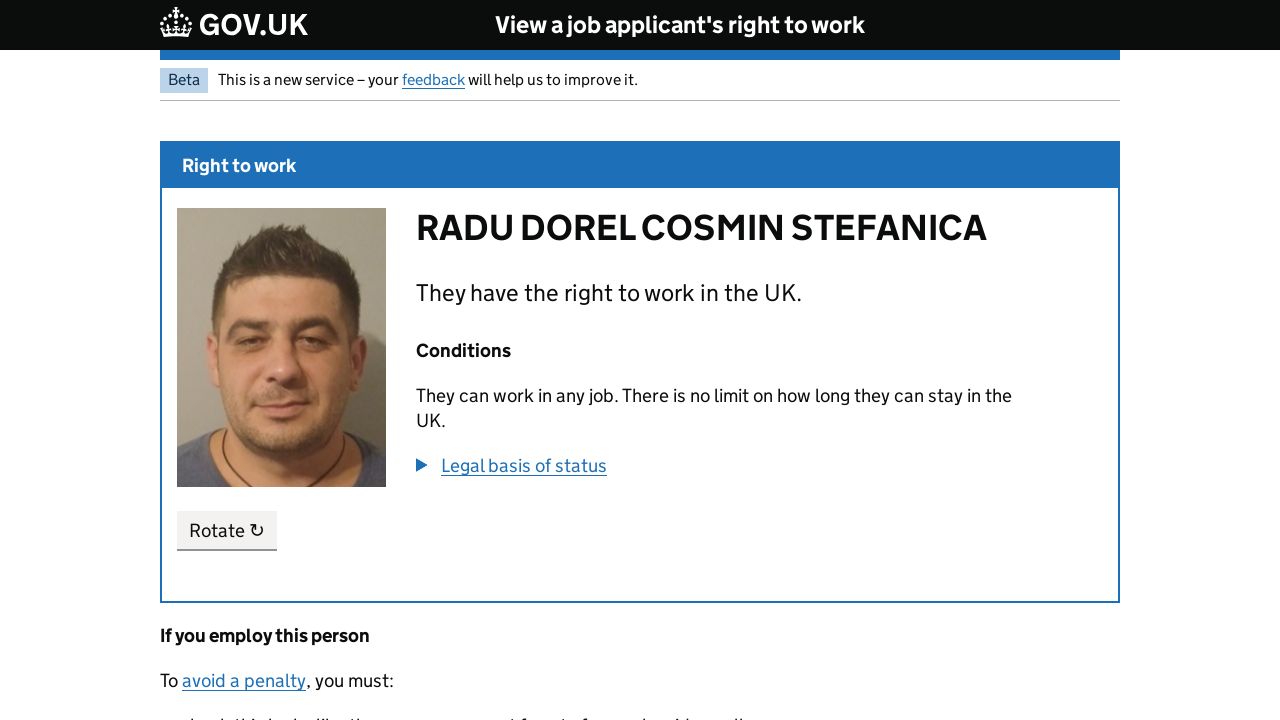Viewport: 1280px width, 720px height.
Task: Open the feedback link
Action: (x=433, y=80)
